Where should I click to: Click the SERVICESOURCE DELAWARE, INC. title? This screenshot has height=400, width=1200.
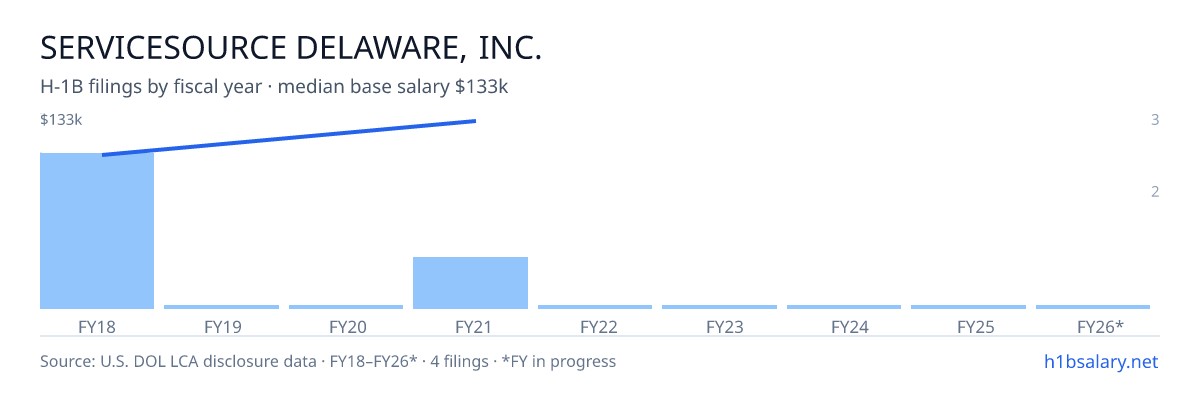pos(291,48)
